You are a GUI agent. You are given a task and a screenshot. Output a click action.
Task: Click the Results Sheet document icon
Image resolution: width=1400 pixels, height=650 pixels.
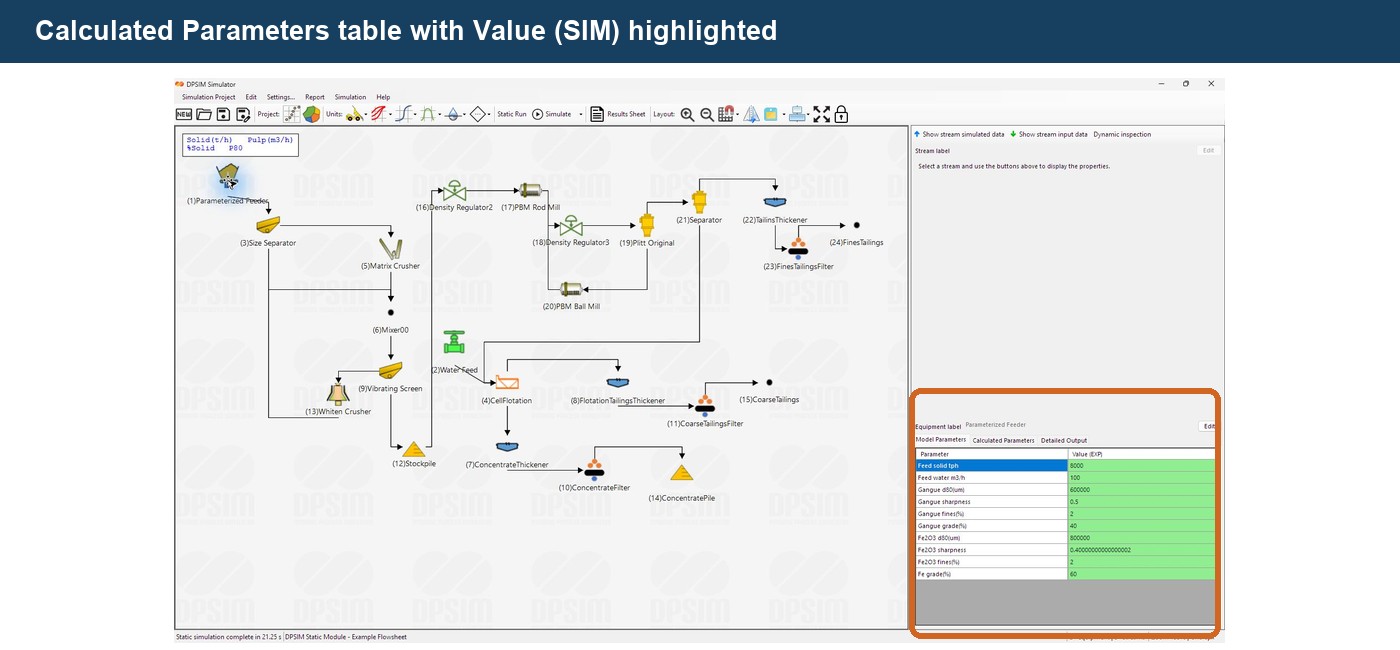point(596,114)
